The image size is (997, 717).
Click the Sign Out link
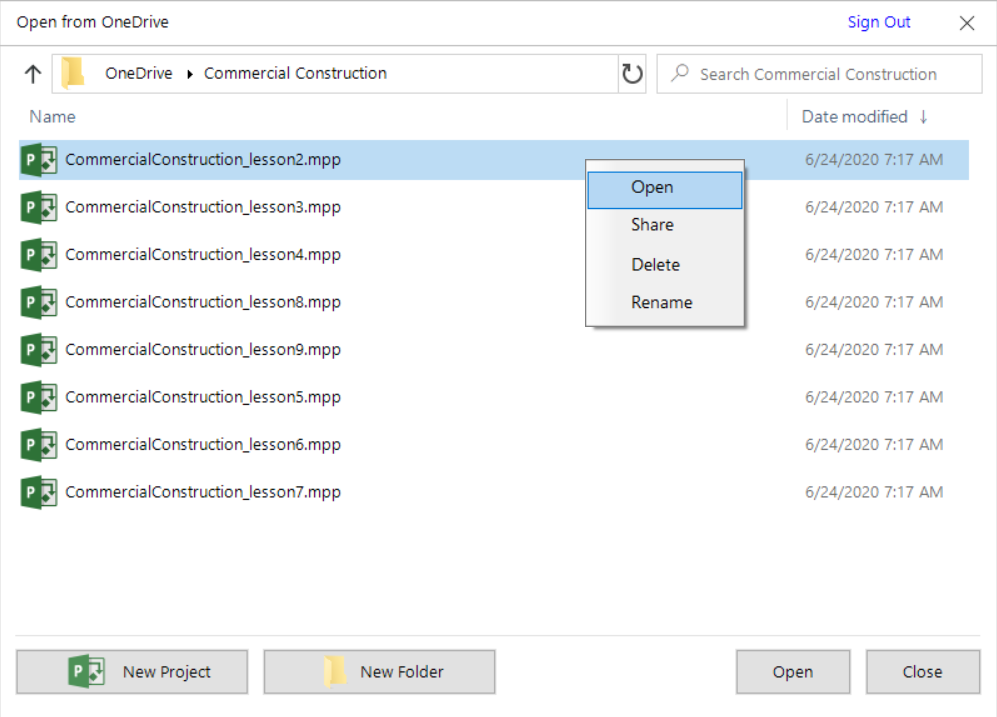(x=879, y=22)
